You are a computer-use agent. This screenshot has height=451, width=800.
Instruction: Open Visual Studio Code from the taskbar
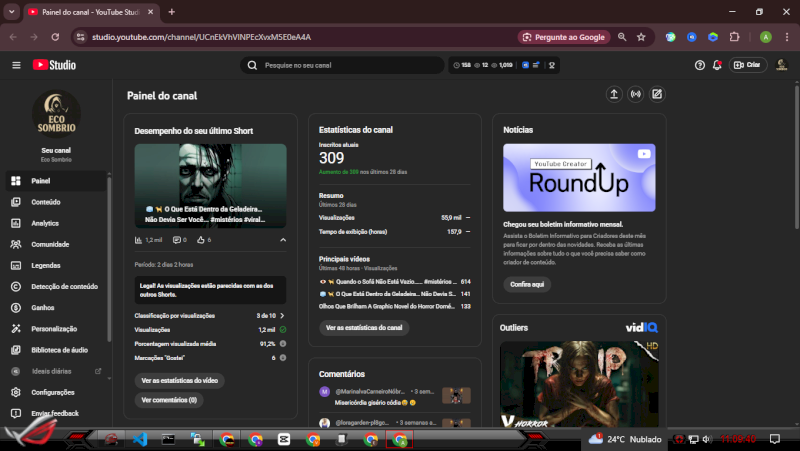(140, 439)
